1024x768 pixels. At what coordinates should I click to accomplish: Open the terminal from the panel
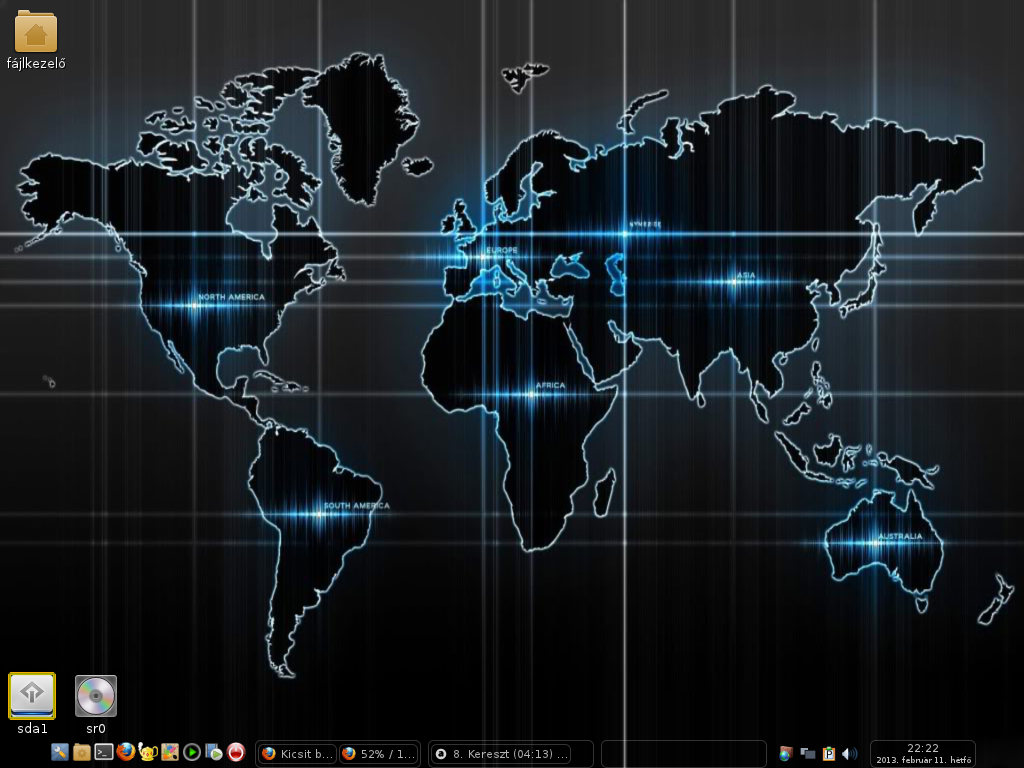[x=104, y=752]
